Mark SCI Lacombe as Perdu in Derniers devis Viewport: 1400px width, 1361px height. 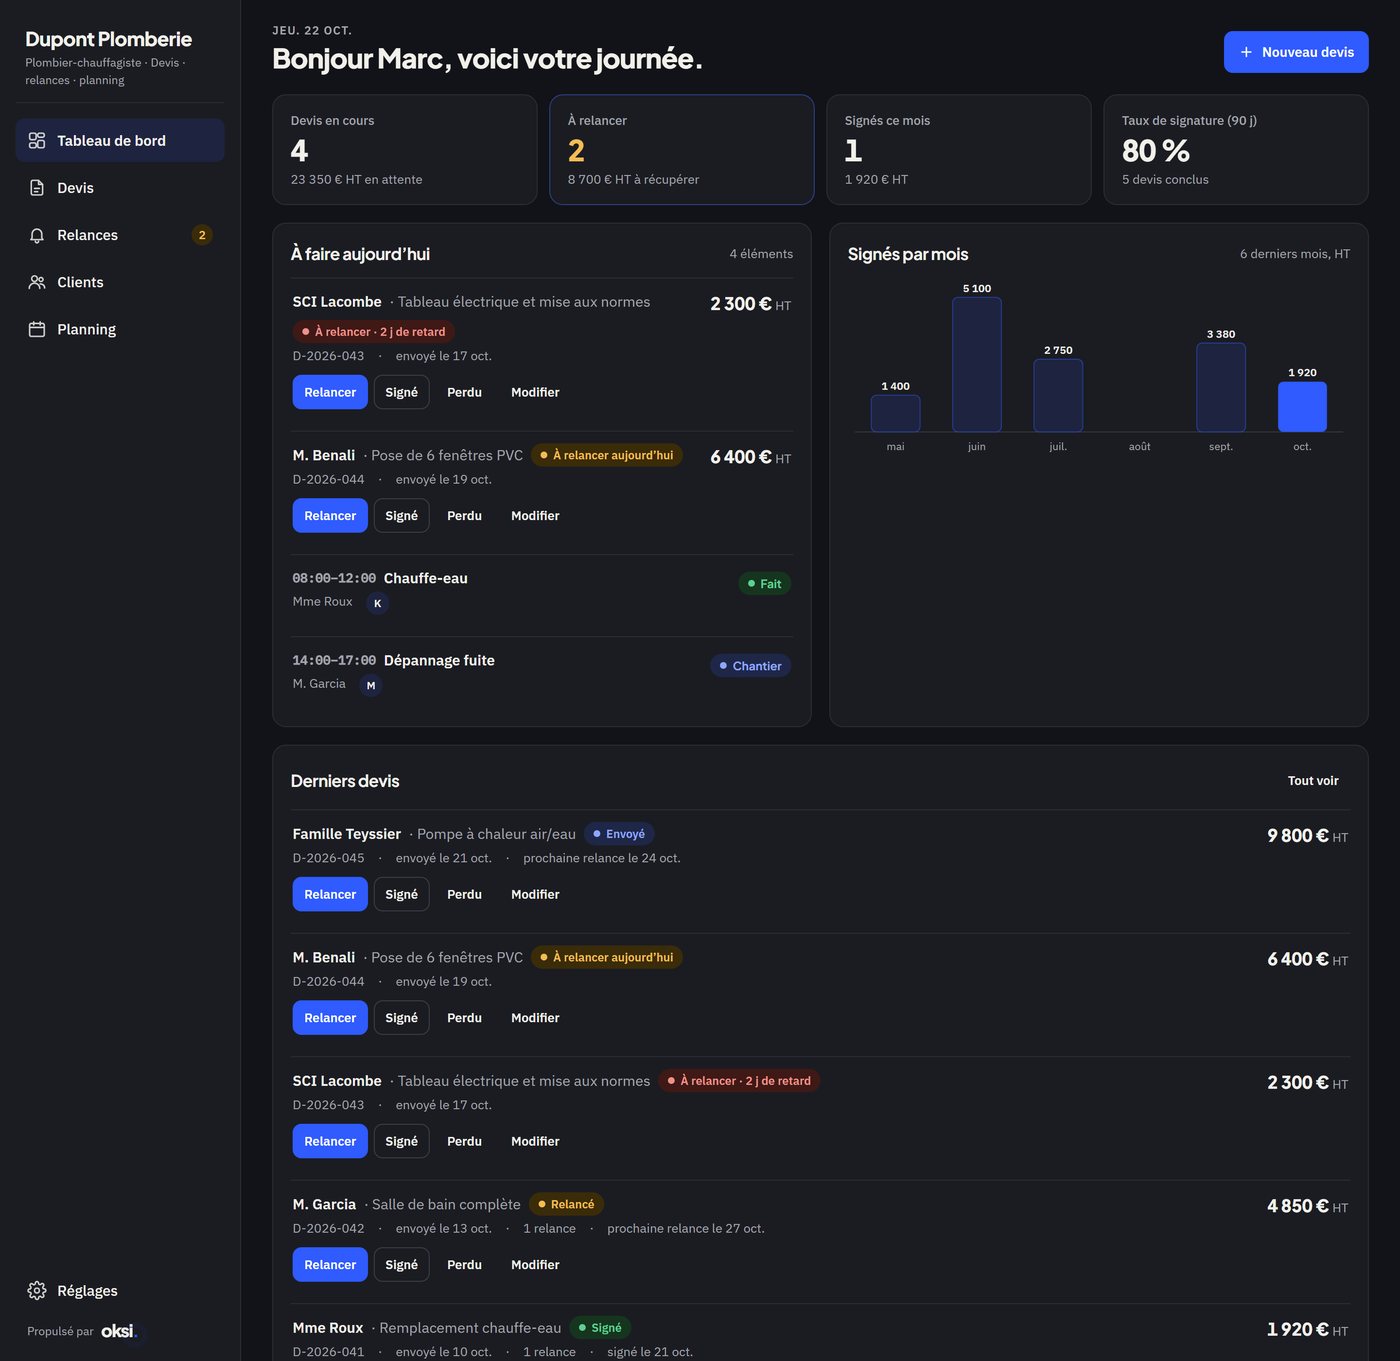pos(464,1141)
